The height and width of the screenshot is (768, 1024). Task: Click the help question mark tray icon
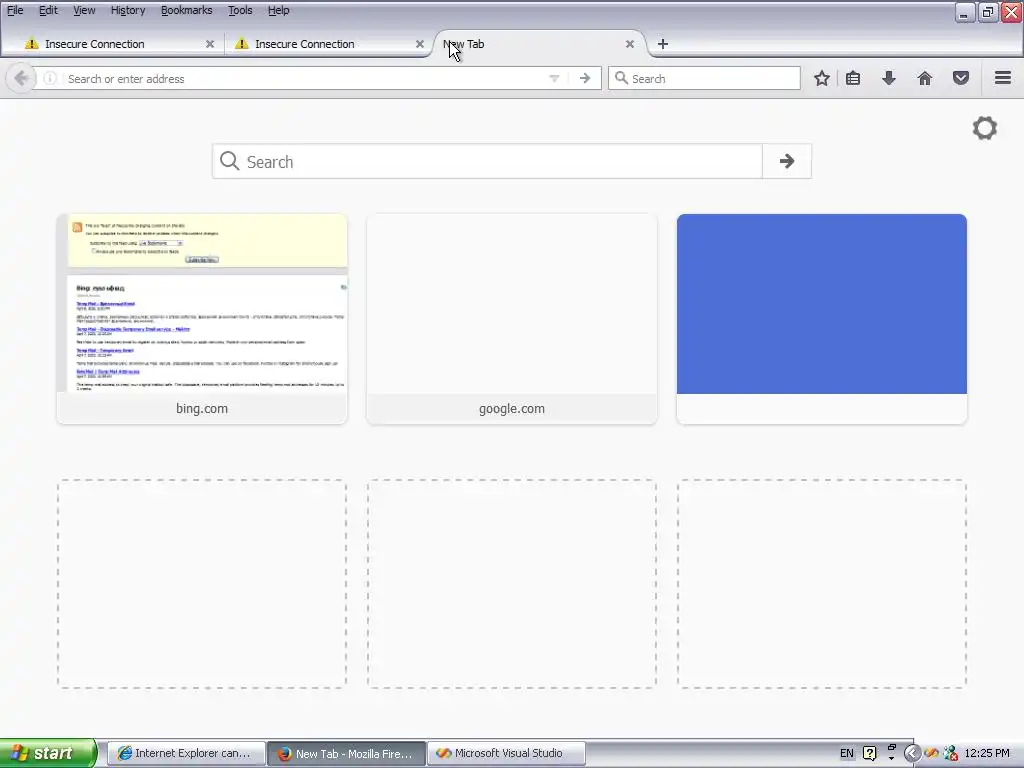click(869, 753)
